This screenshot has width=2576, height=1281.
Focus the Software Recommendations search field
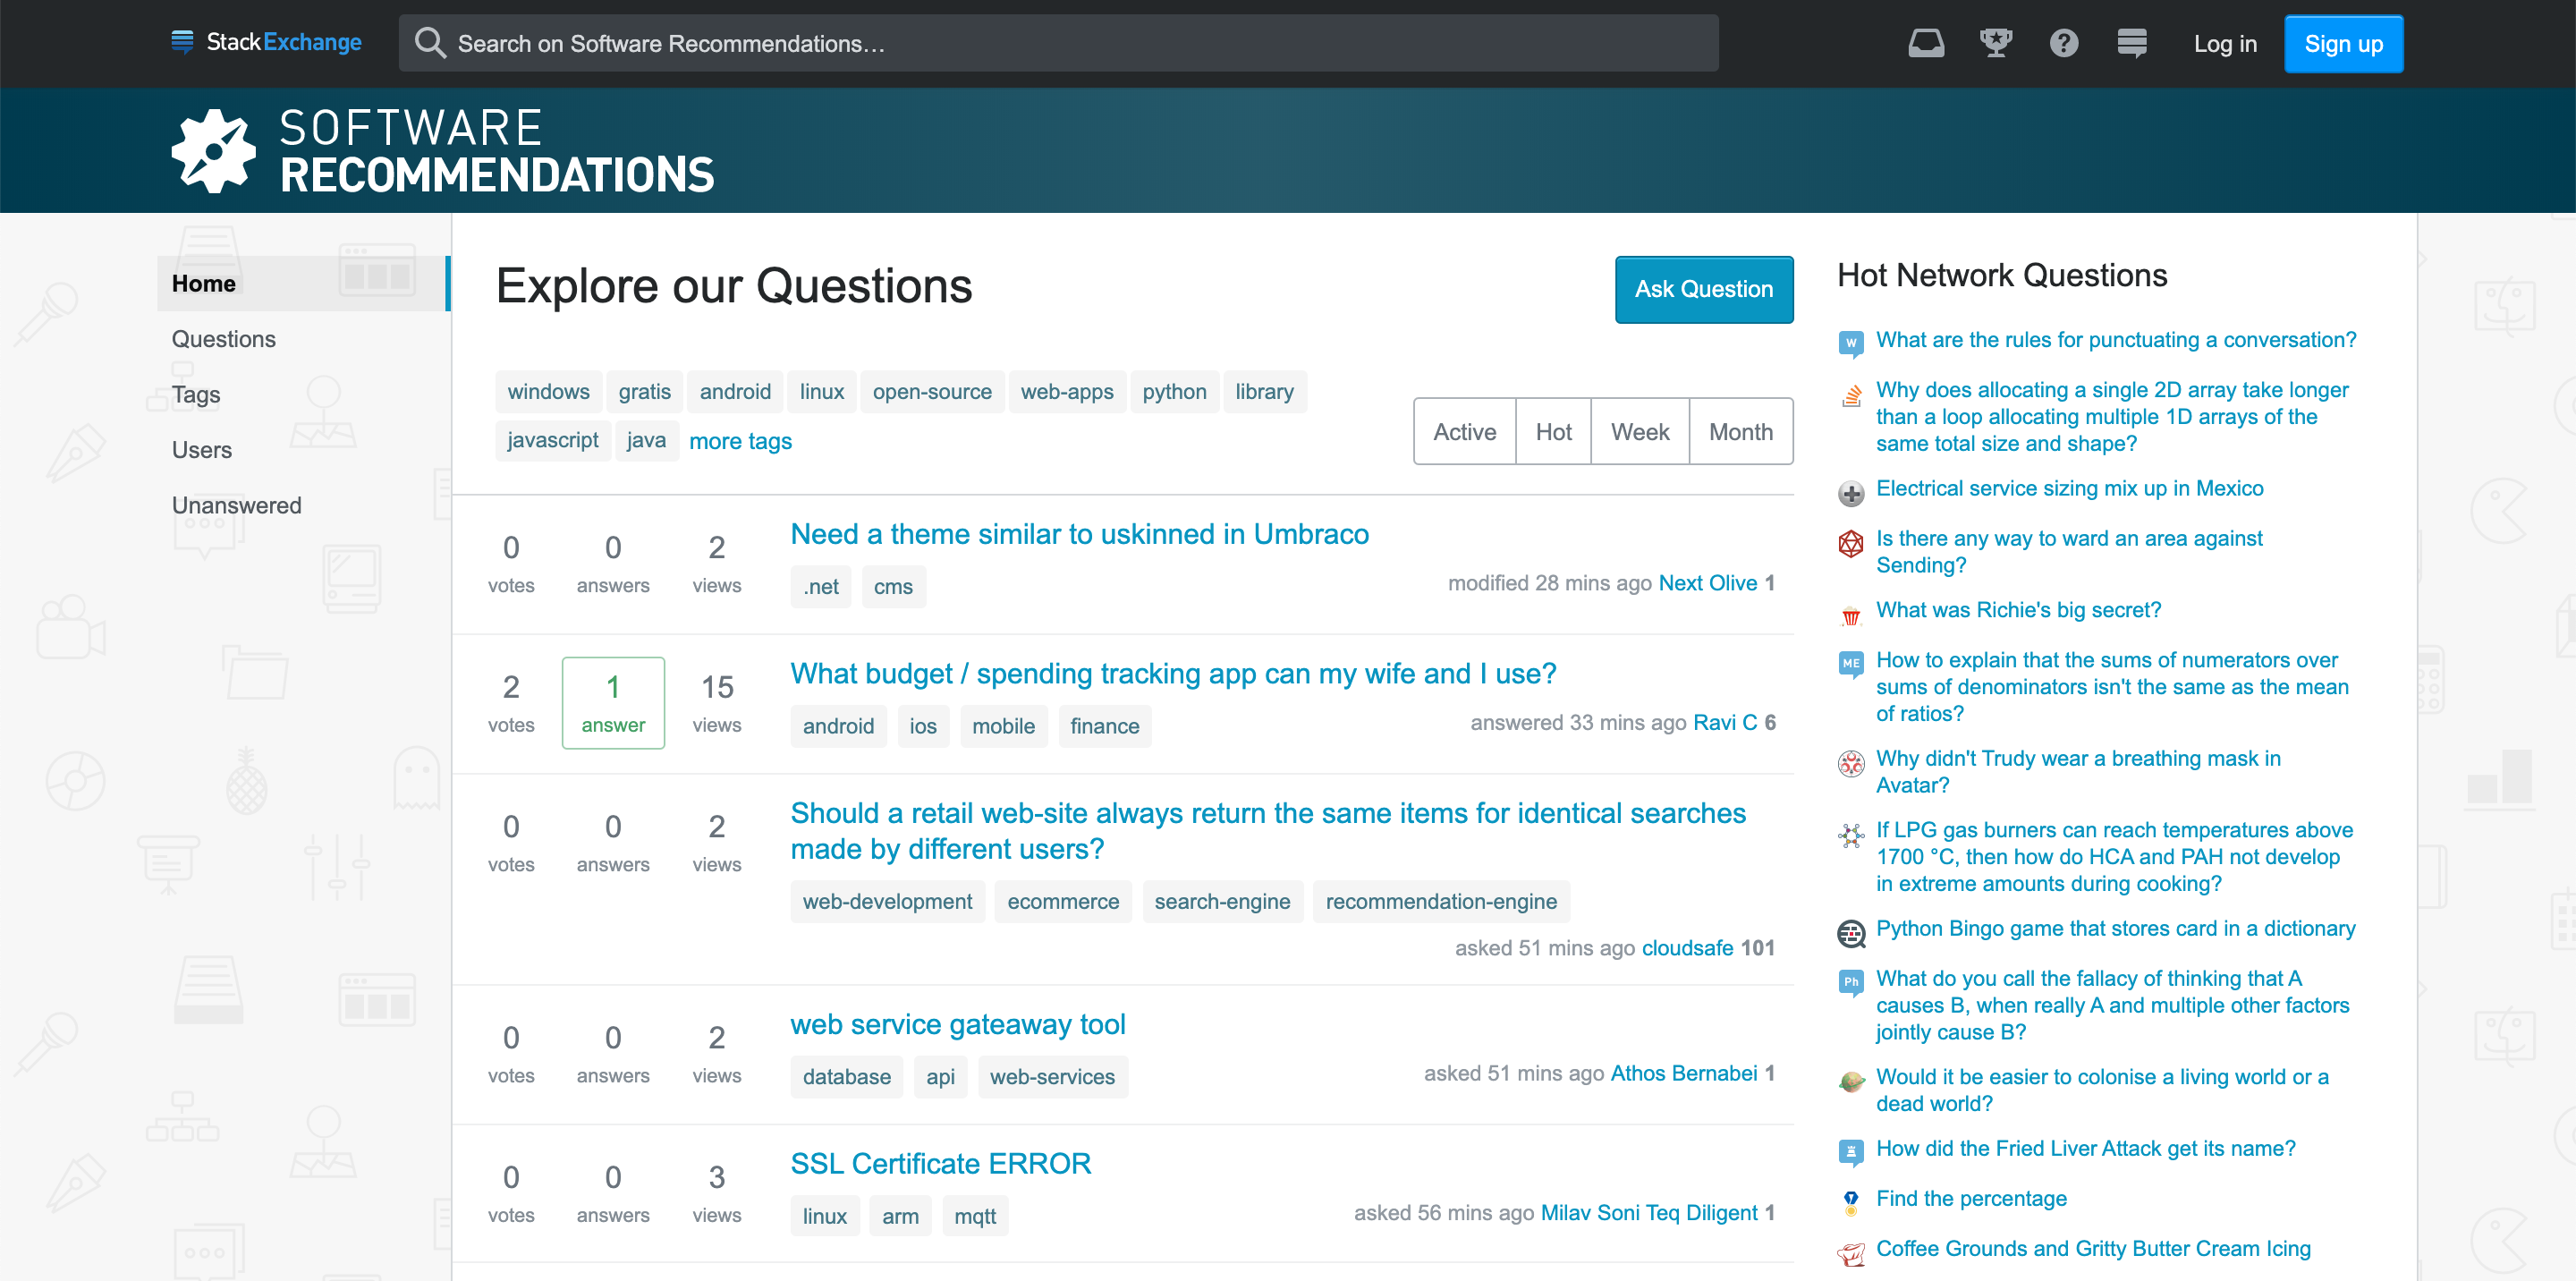pyautogui.click(x=1058, y=43)
